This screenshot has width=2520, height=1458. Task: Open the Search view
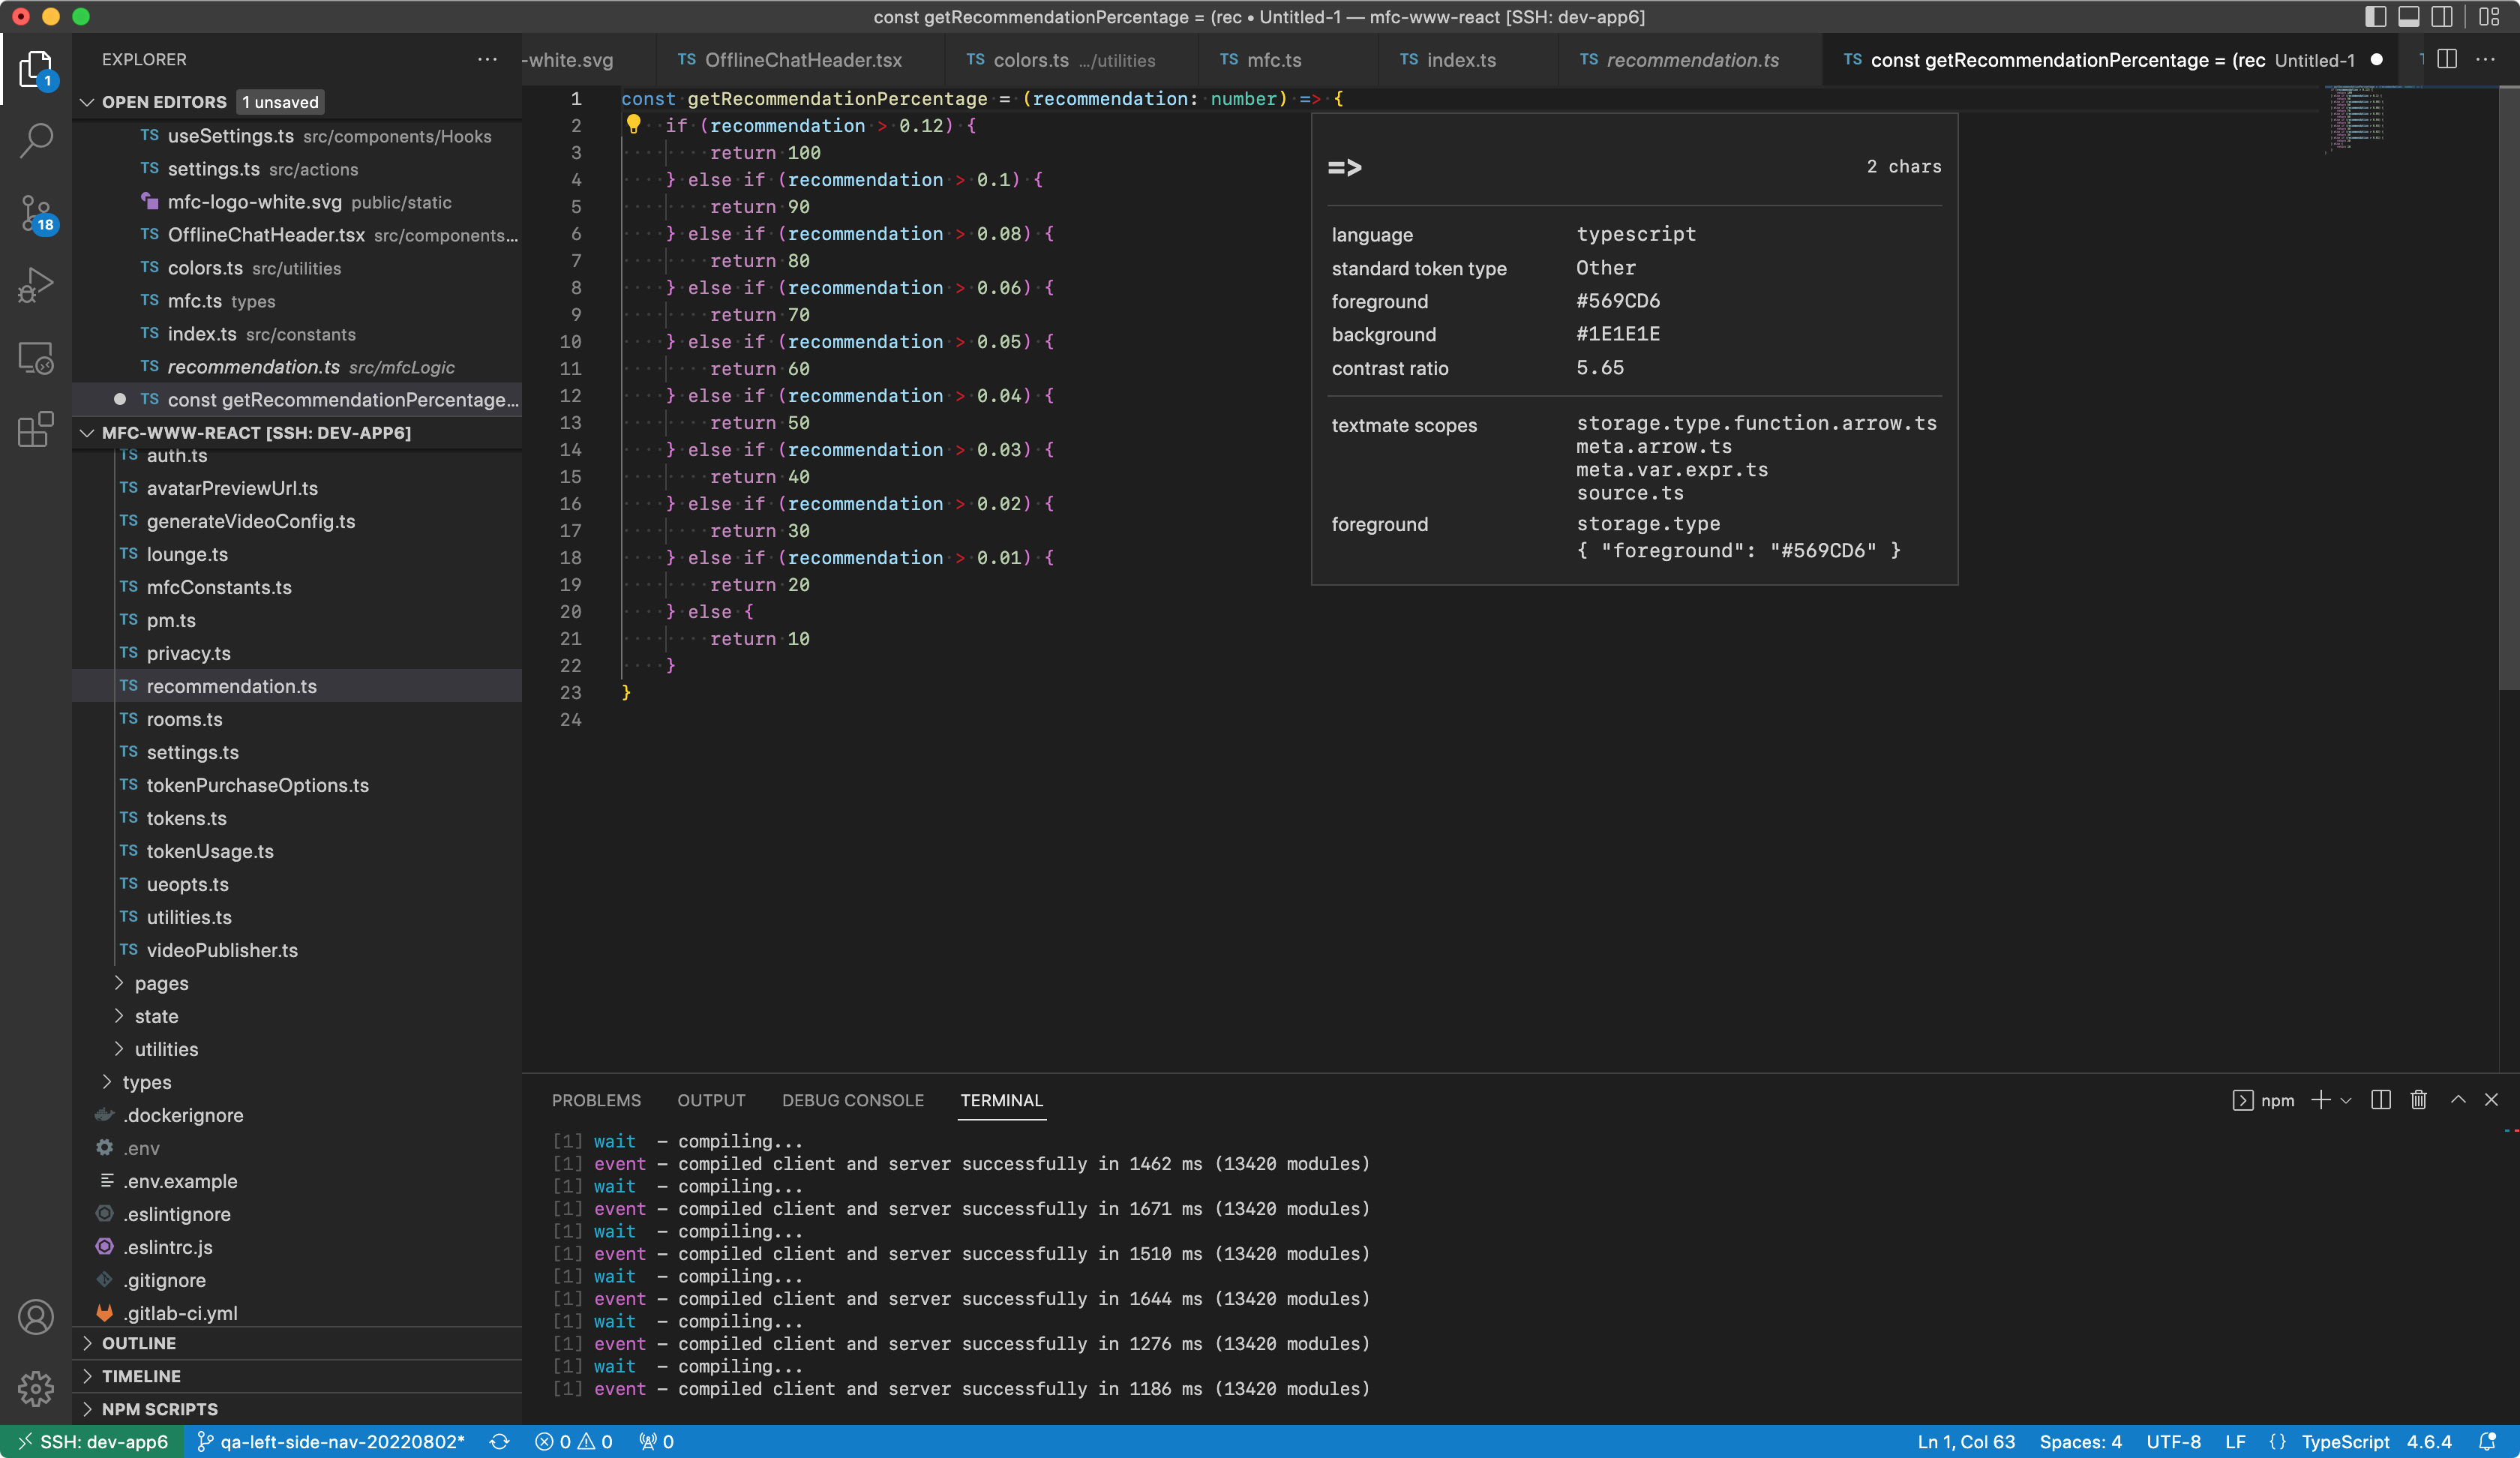pos(36,142)
